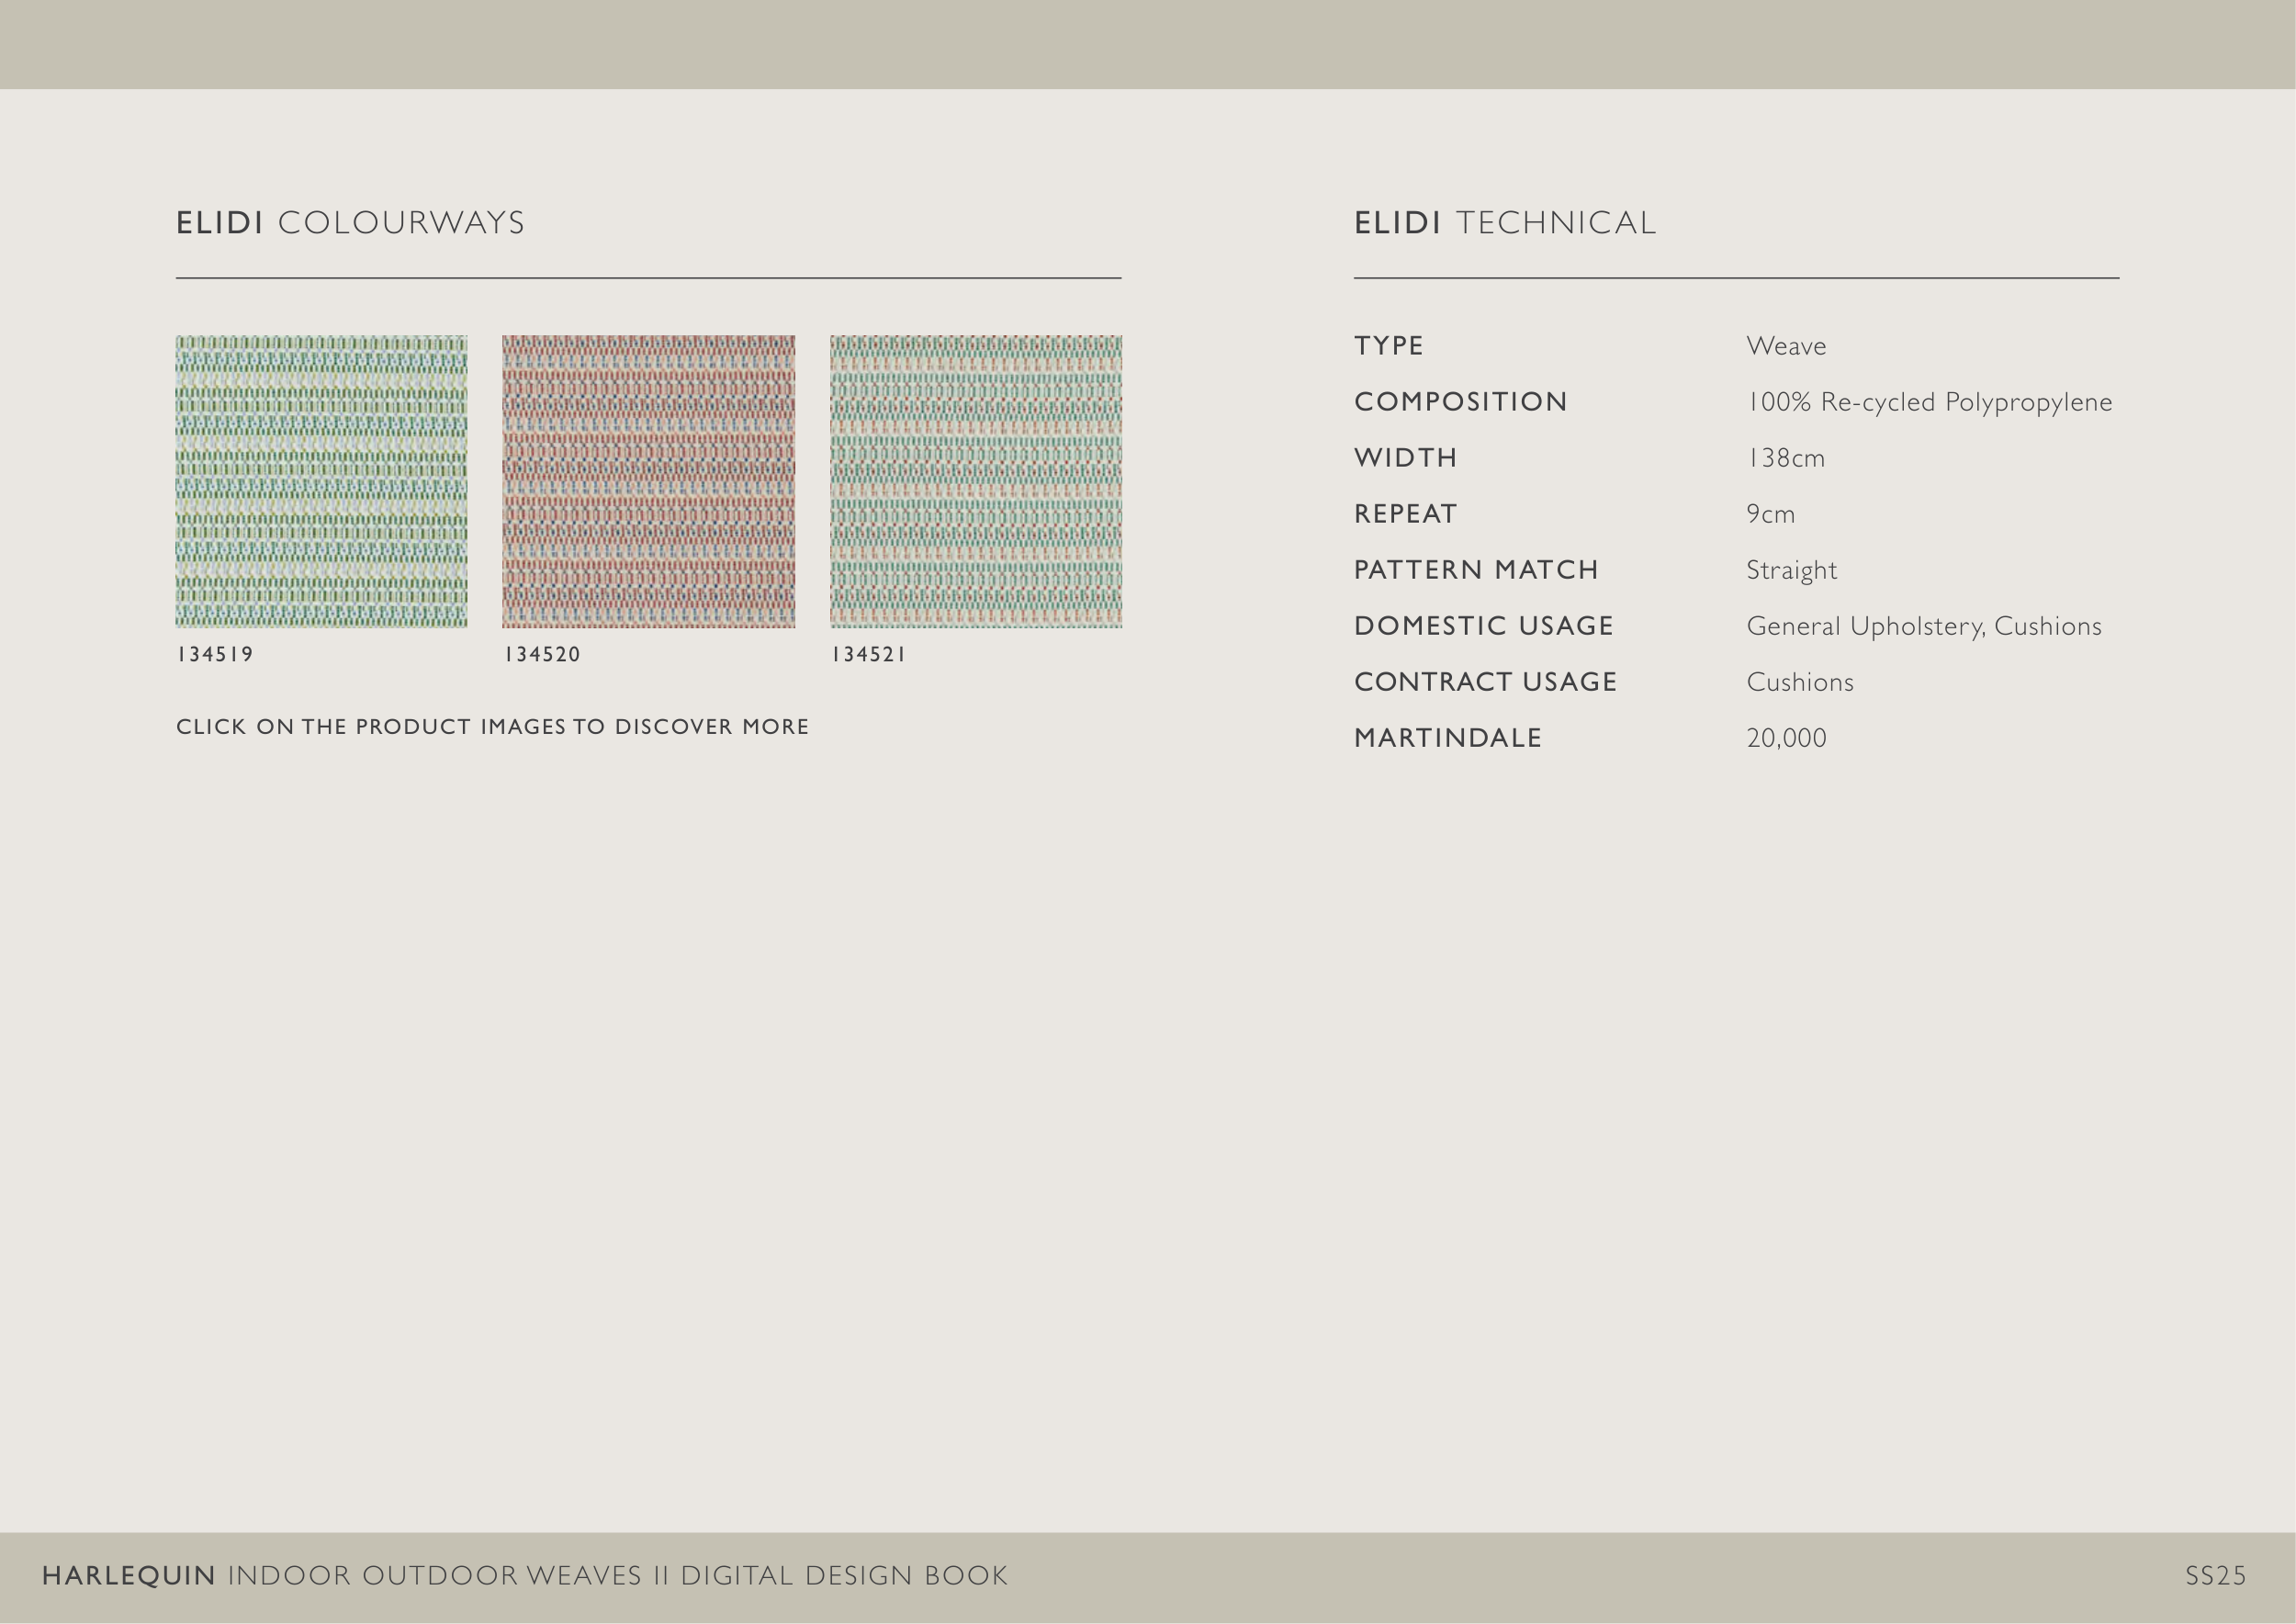Click the Harlequin footer book title
This screenshot has height=1624, width=2296.
pos(524,1576)
